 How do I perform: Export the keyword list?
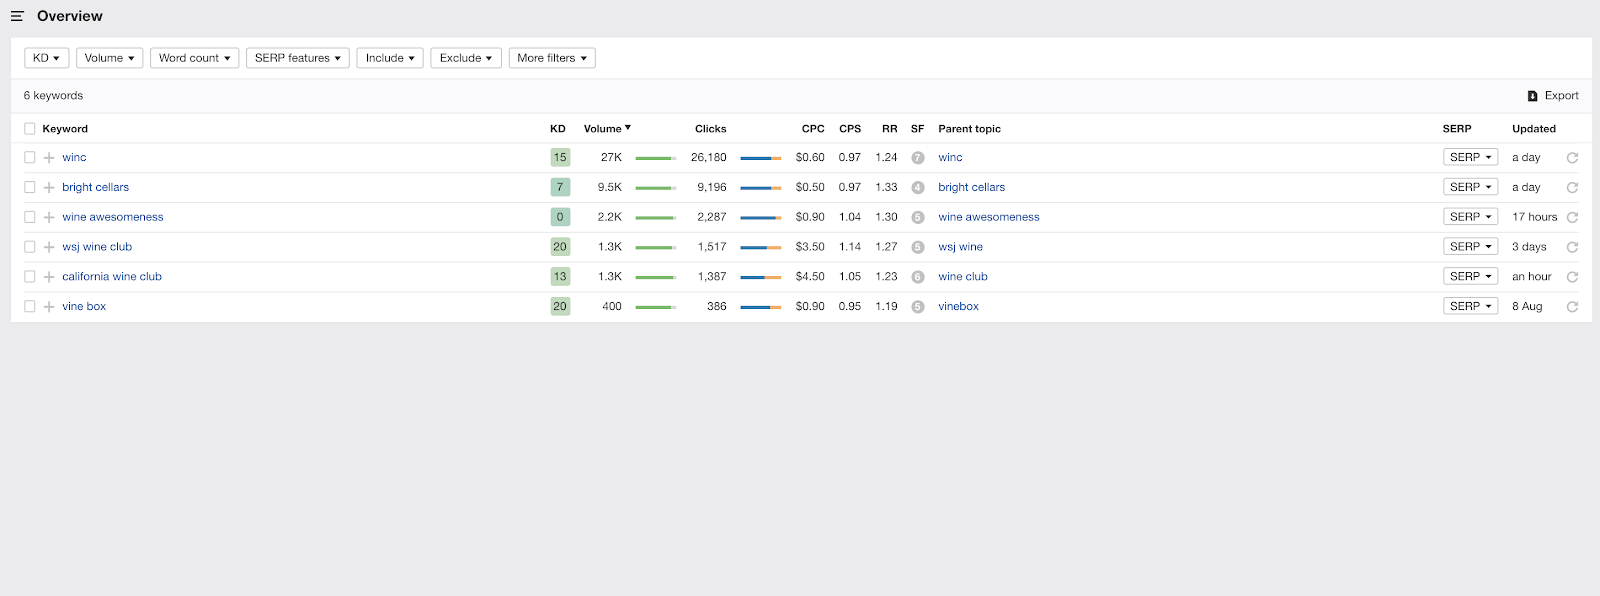[x=1553, y=96]
